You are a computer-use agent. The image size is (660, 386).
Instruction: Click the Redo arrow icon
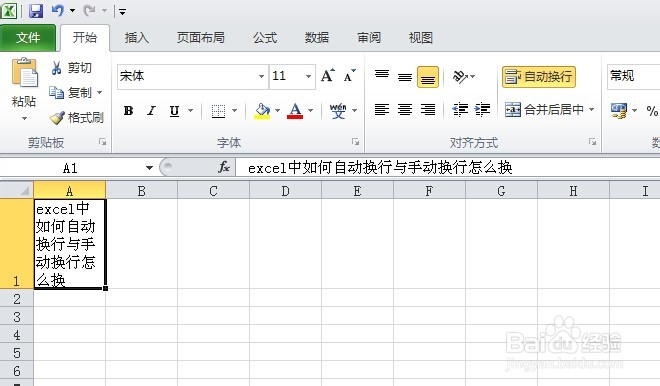pos(89,11)
